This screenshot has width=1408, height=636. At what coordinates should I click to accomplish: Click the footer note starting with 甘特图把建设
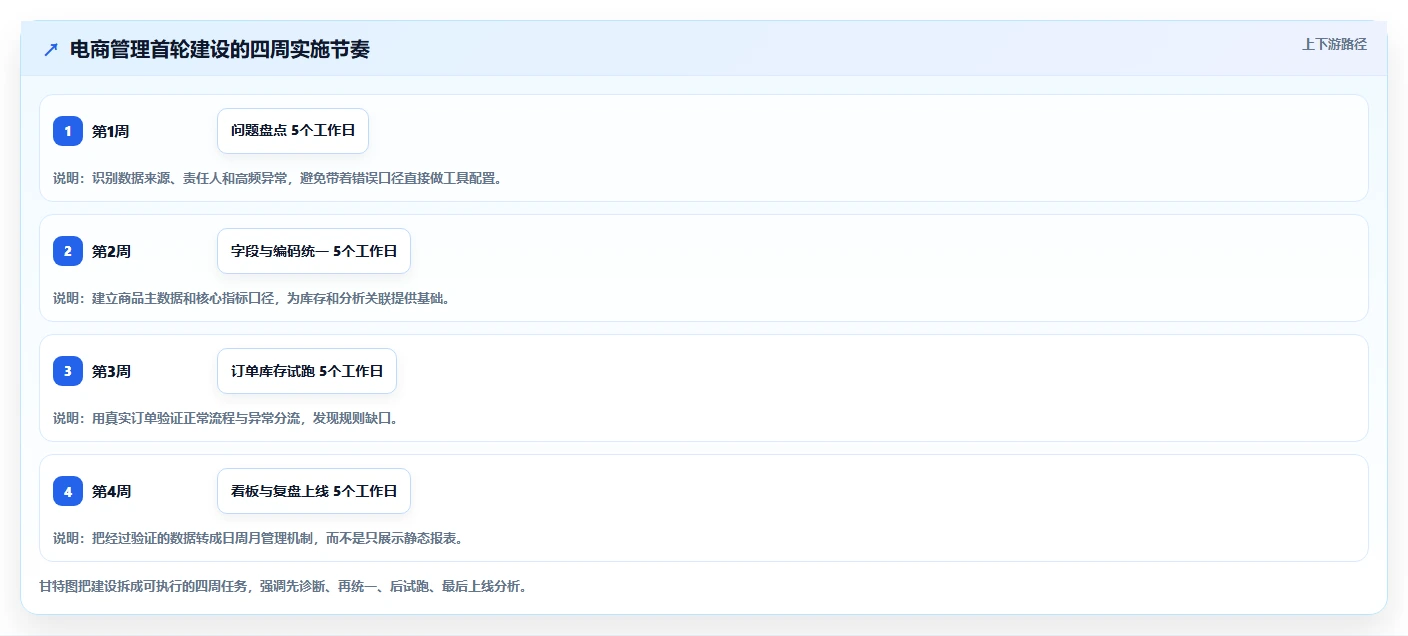(x=283, y=586)
